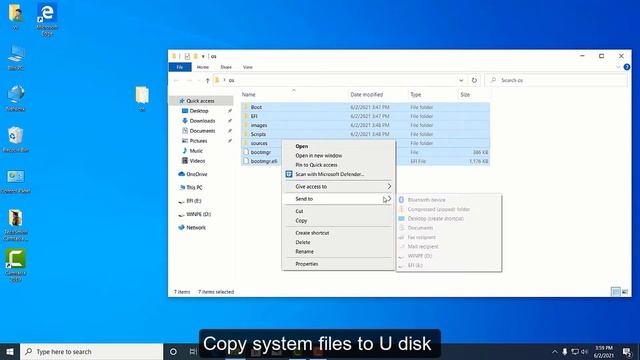Launch the Camtasia 2020 desktop shortcut

[x=16, y=264]
